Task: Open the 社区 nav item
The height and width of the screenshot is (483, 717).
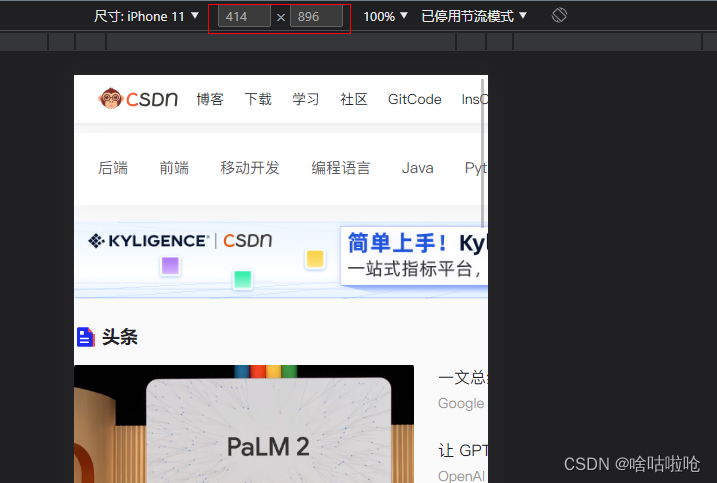Action: tap(354, 99)
